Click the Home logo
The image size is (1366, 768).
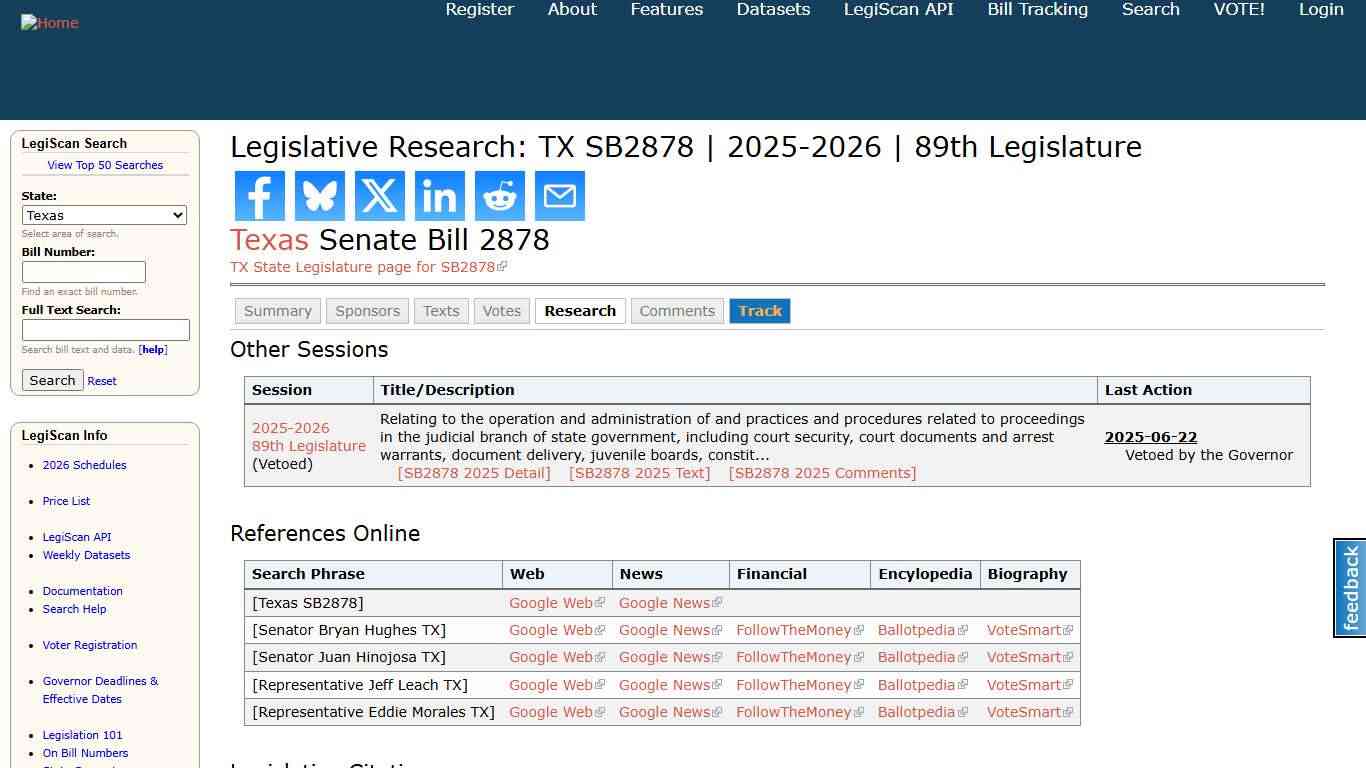click(50, 22)
